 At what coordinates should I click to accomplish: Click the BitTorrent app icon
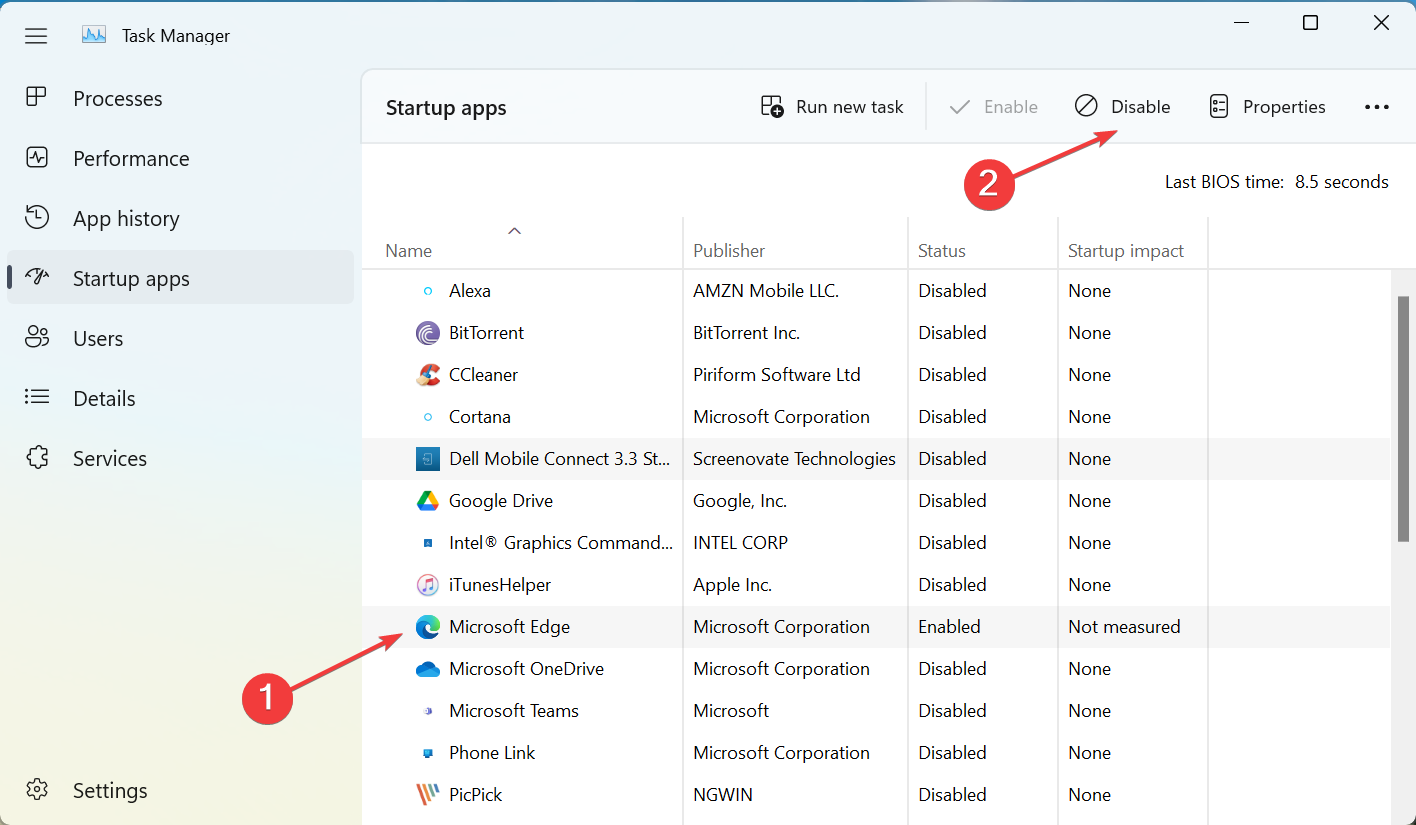pyautogui.click(x=428, y=333)
